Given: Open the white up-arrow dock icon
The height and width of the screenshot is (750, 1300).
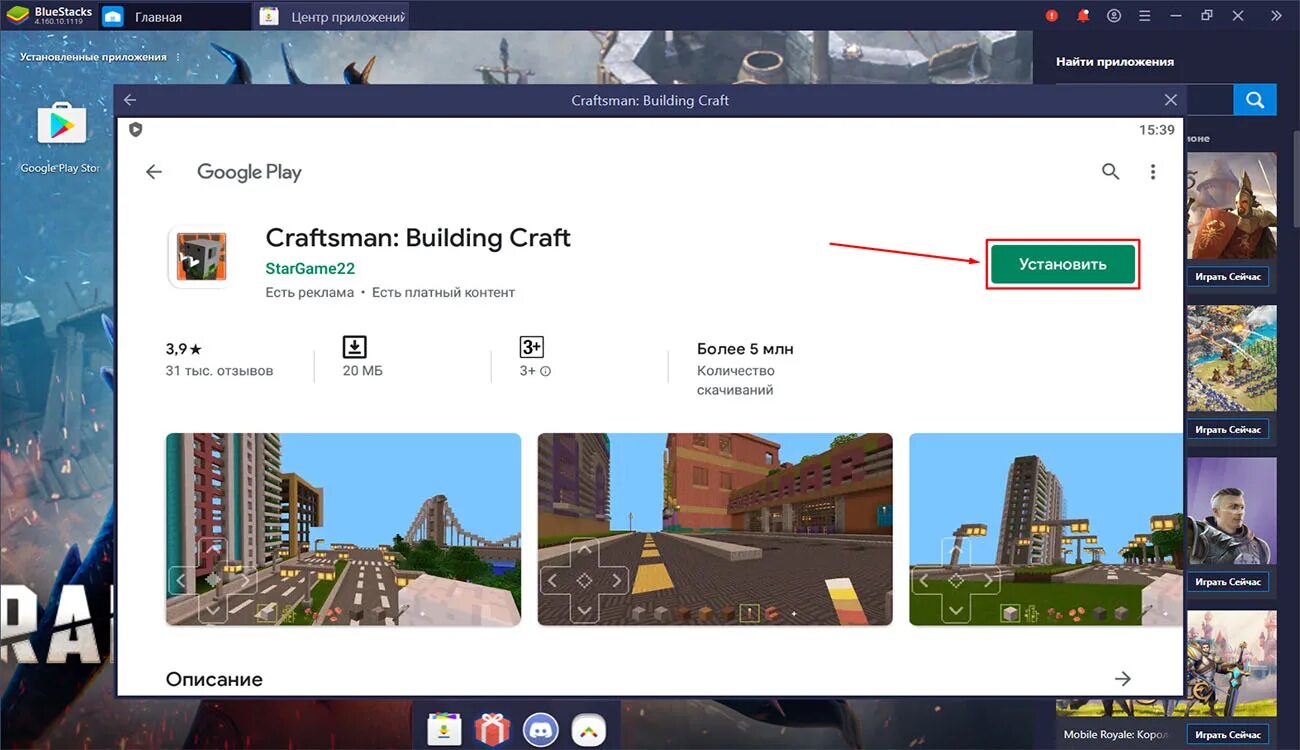Looking at the screenshot, I should coord(590,730).
